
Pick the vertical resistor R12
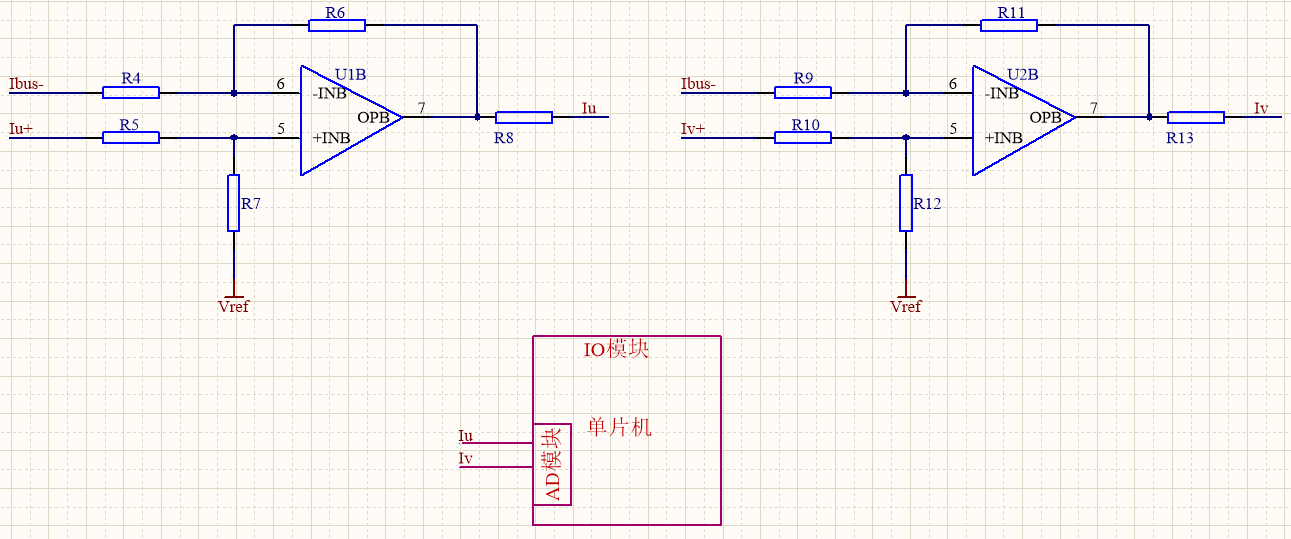905,203
